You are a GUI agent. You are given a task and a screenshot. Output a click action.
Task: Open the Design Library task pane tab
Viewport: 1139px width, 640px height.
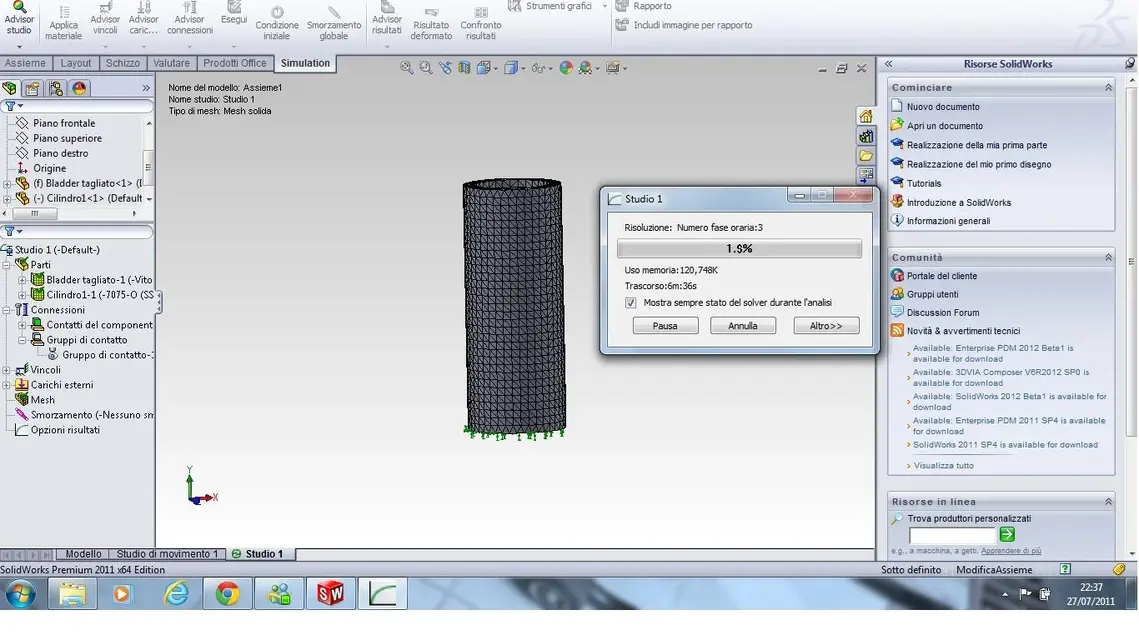pyautogui.click(x=866, y=136)
